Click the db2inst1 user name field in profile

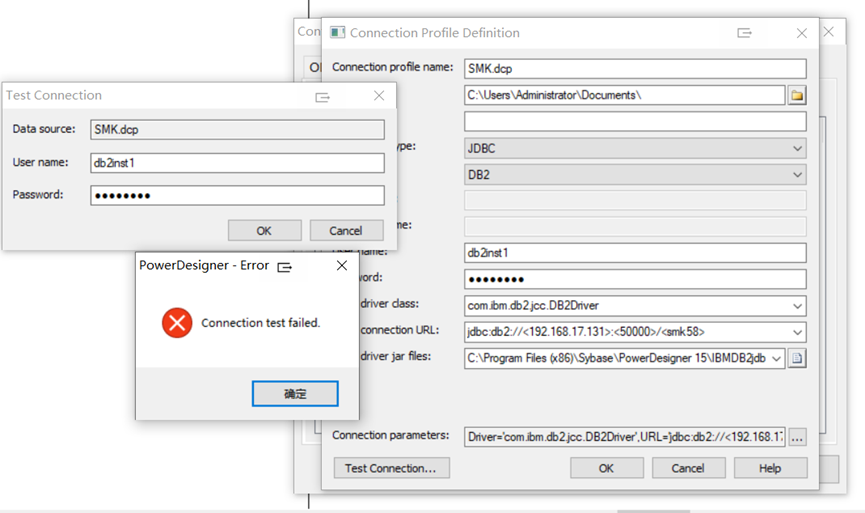click(635, 253)
